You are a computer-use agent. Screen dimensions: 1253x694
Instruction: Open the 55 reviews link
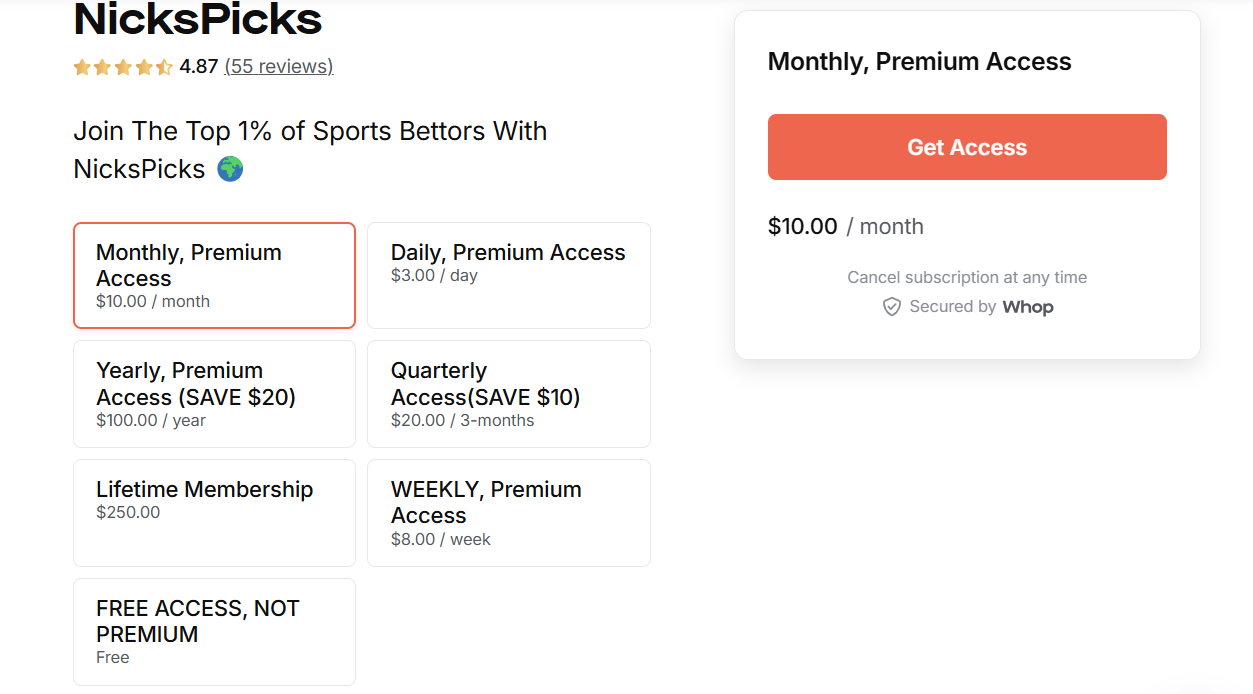click(x=278, y=66)
